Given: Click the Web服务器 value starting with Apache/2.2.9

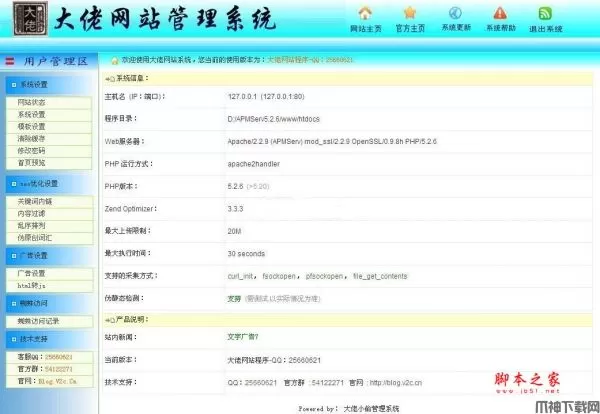Looking at the screenshot, I should pos(332,141).
